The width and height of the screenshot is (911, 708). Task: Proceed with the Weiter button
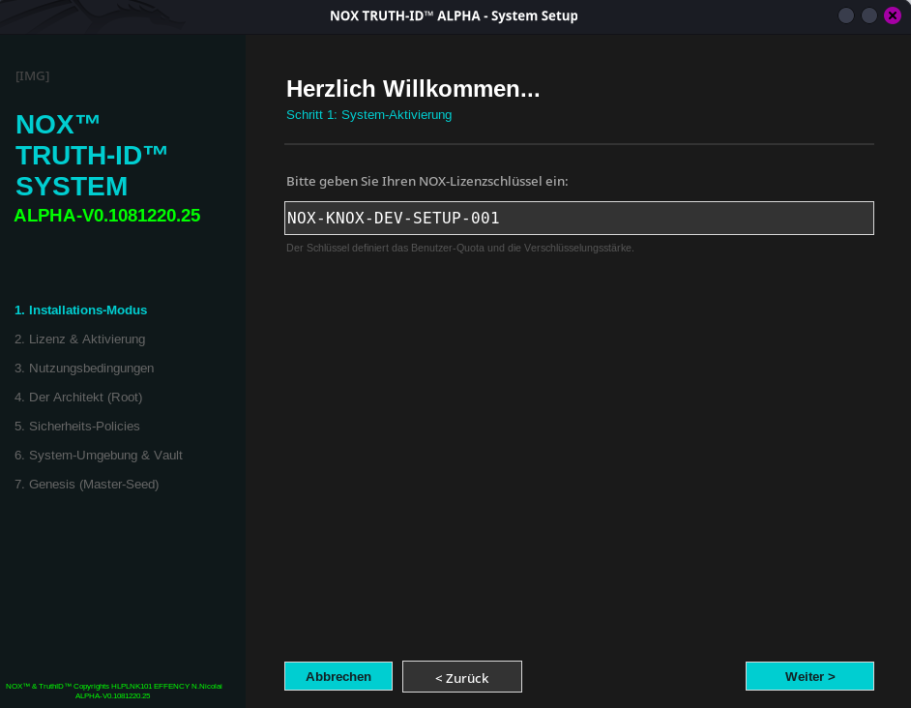pyautogui.click(x=809, y=676)
